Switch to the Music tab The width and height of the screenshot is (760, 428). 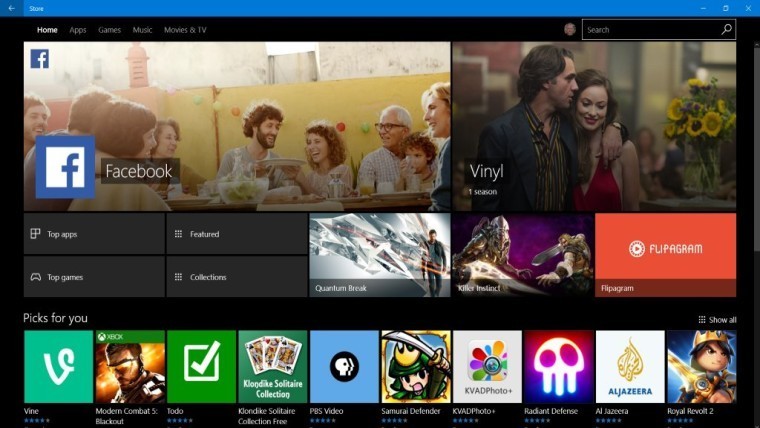point(142,30)
